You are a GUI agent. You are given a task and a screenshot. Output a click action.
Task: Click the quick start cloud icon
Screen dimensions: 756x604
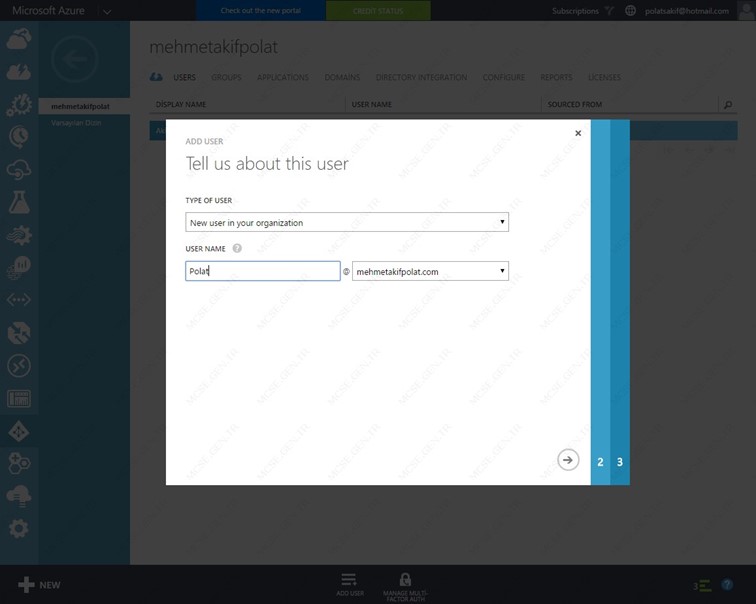(x=156, y=77)
